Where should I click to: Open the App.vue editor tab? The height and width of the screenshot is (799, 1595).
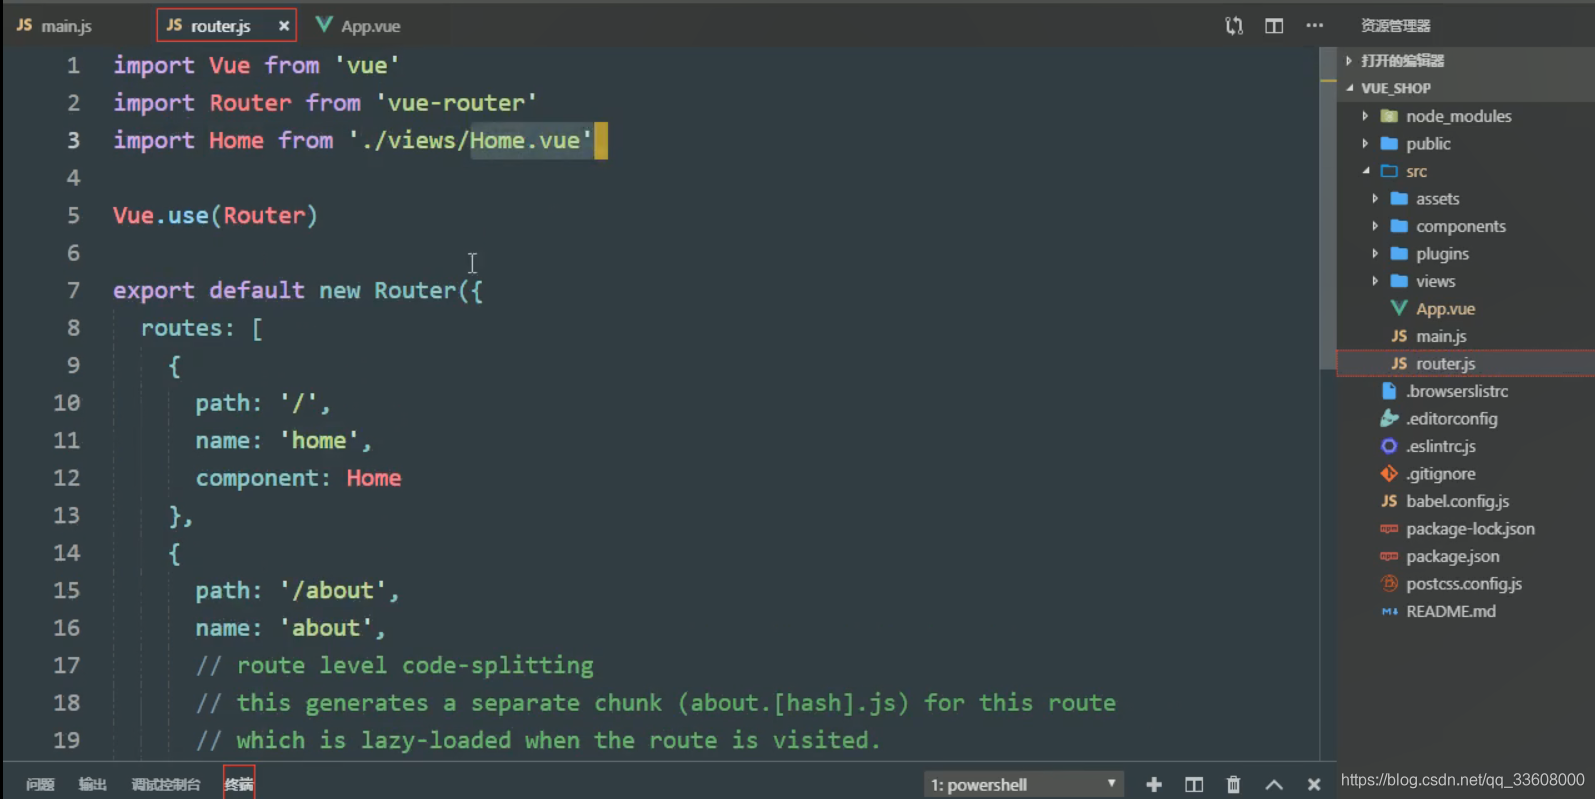[358, 26]
